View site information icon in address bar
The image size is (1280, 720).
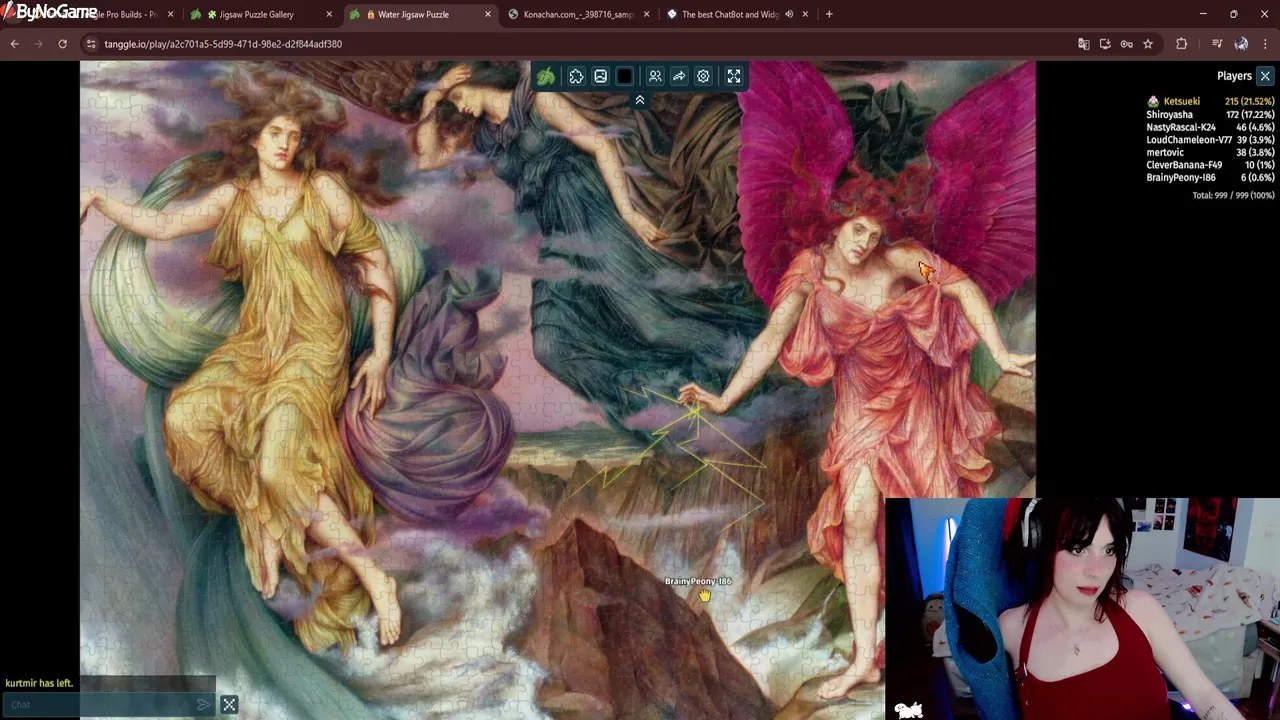pyautogui.click(x=91, y=44)
